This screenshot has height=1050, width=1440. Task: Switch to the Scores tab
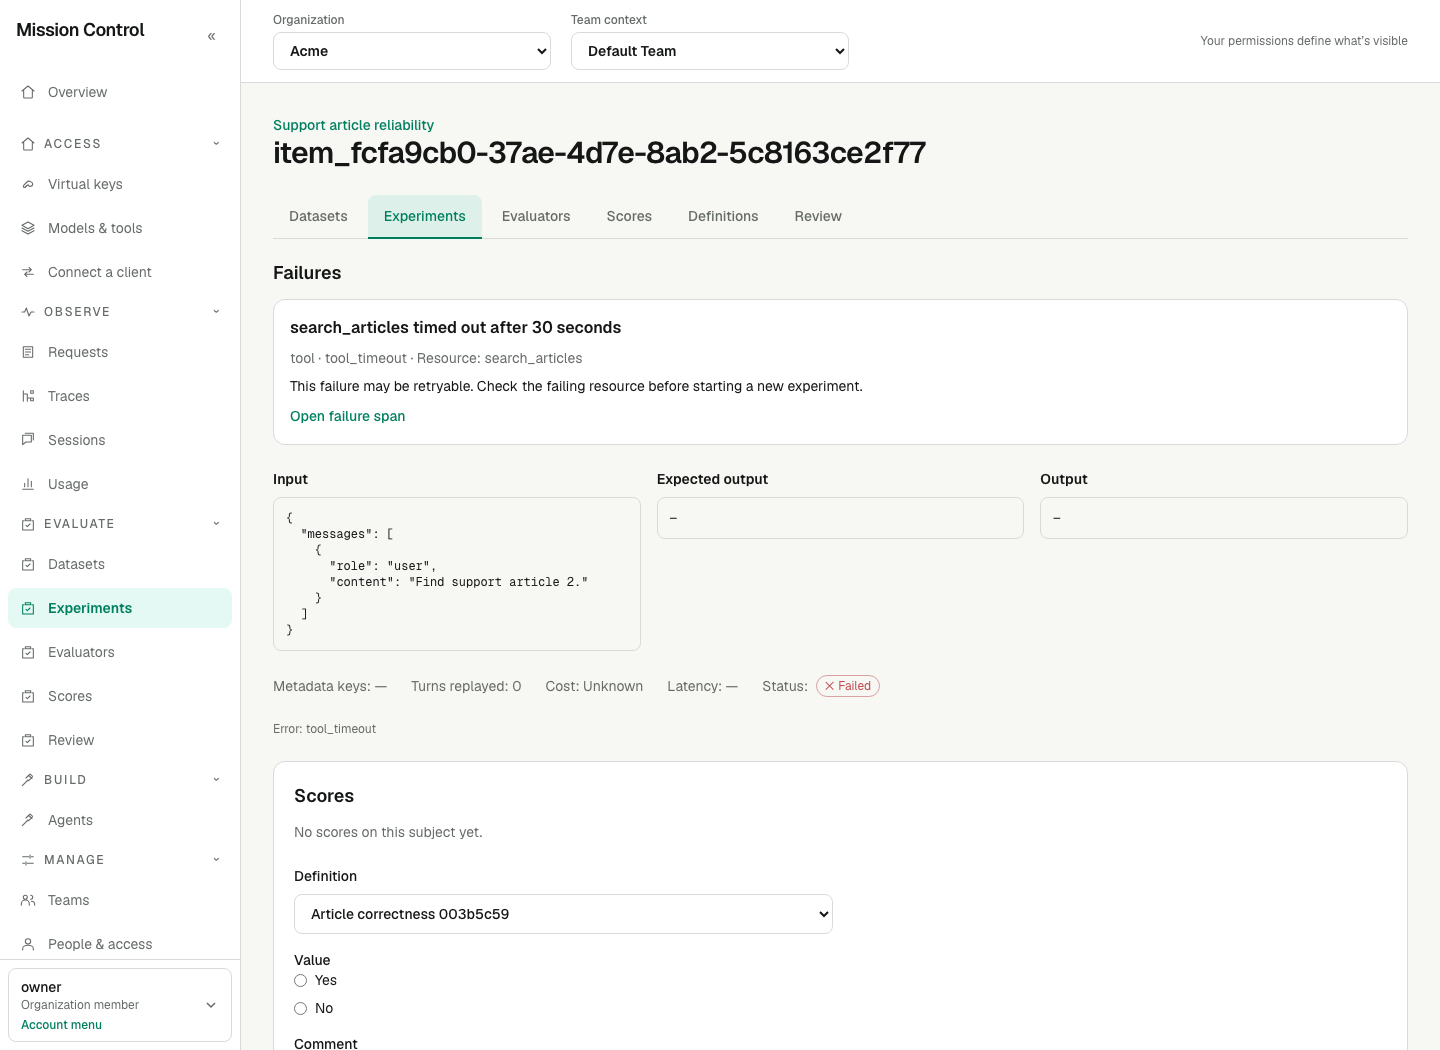(629, 216)
